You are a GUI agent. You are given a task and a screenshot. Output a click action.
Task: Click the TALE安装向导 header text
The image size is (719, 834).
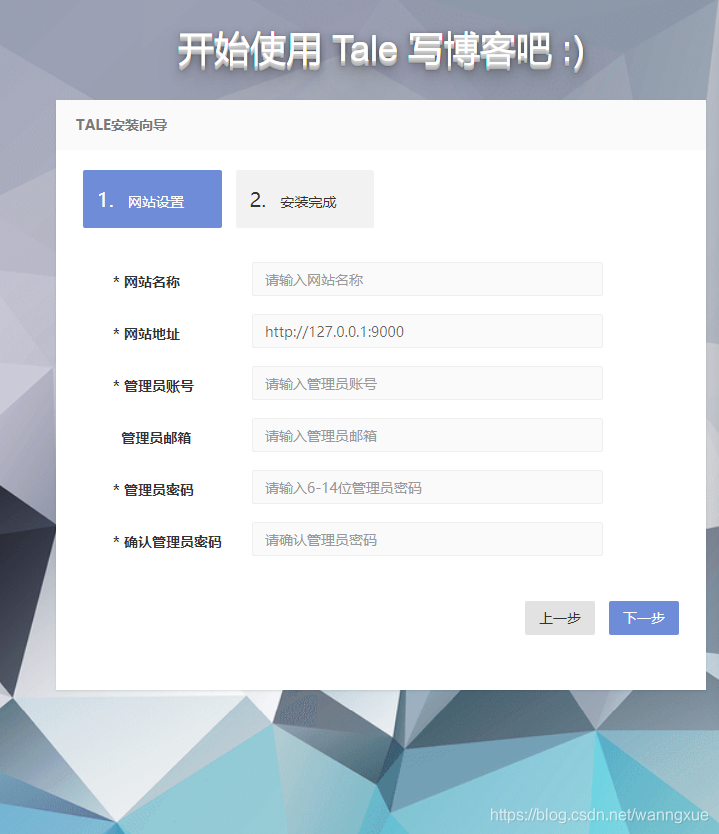121,125
